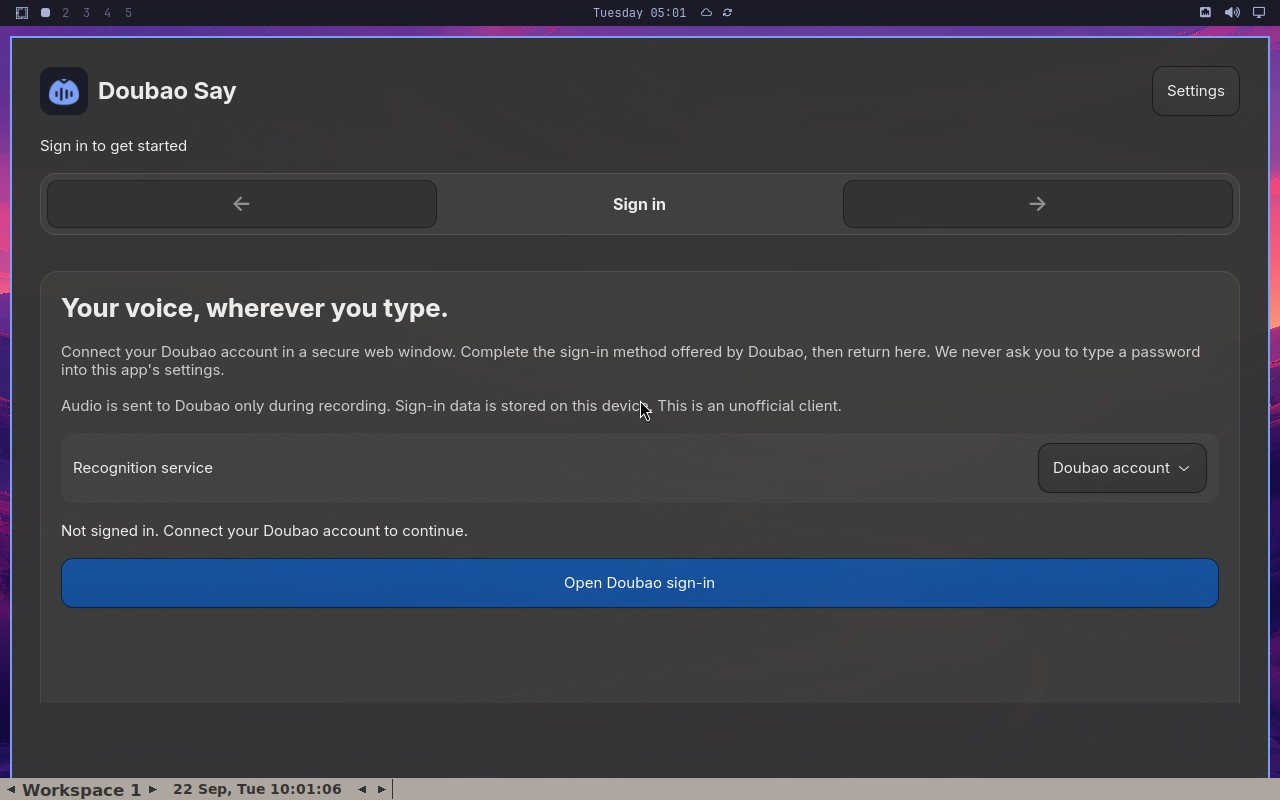
Task: Open the Doubao account recognition service dropdown
Action: click(x=1122, y=468)
